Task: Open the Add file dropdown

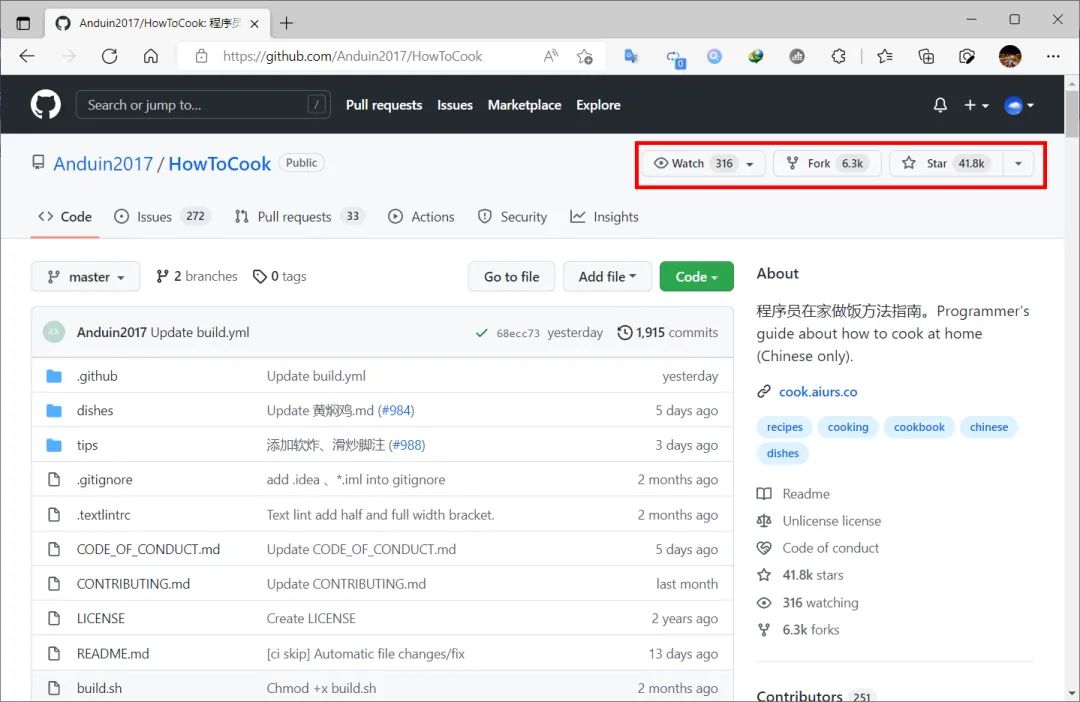Action: [607, 276]
